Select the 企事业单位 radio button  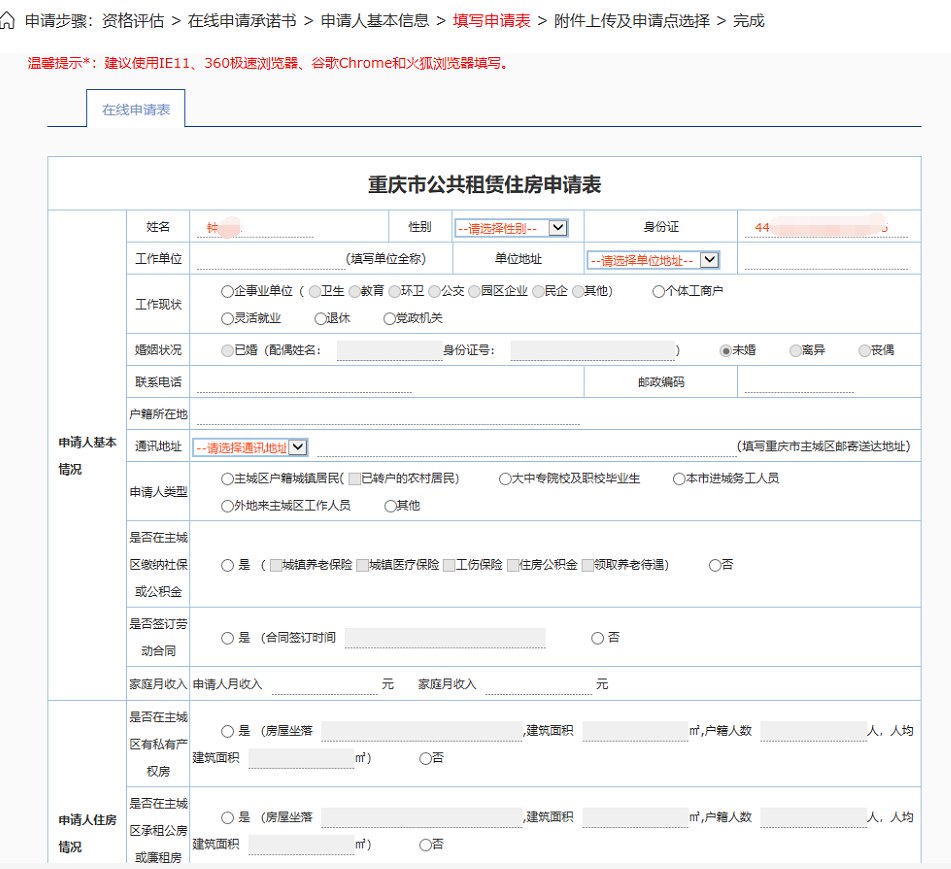click(227, 291)
